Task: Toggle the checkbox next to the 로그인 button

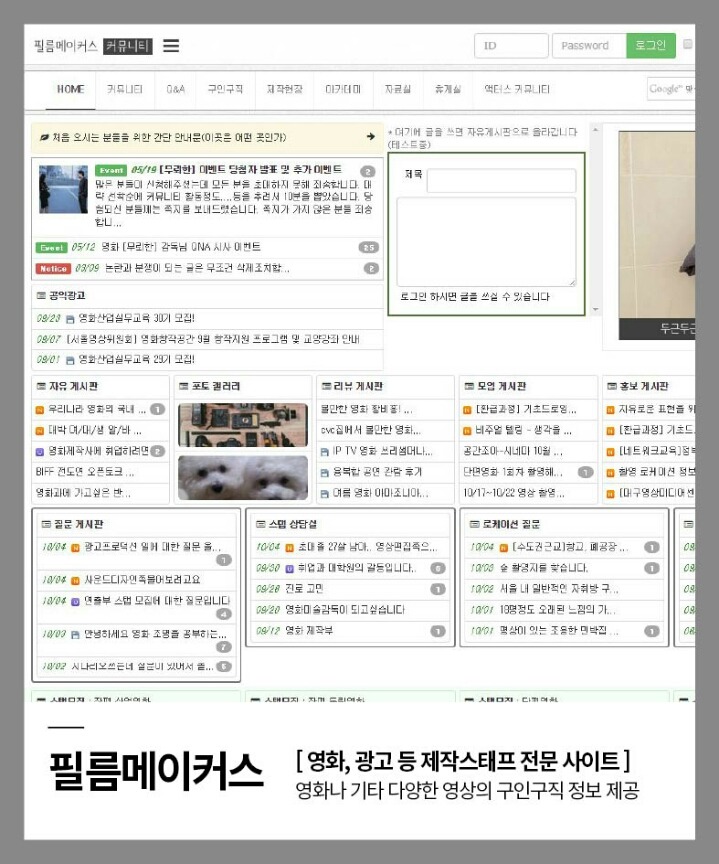Action: tap(688, 44)
